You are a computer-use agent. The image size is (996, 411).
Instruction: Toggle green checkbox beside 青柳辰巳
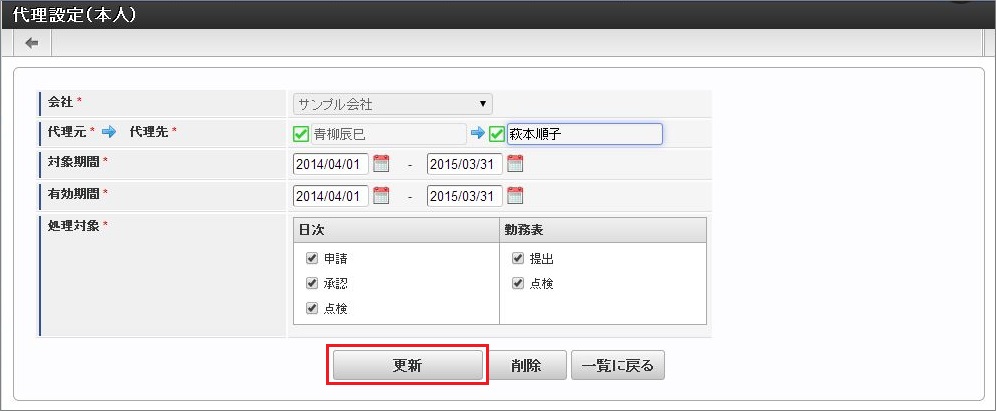click(x=300, y=134)
